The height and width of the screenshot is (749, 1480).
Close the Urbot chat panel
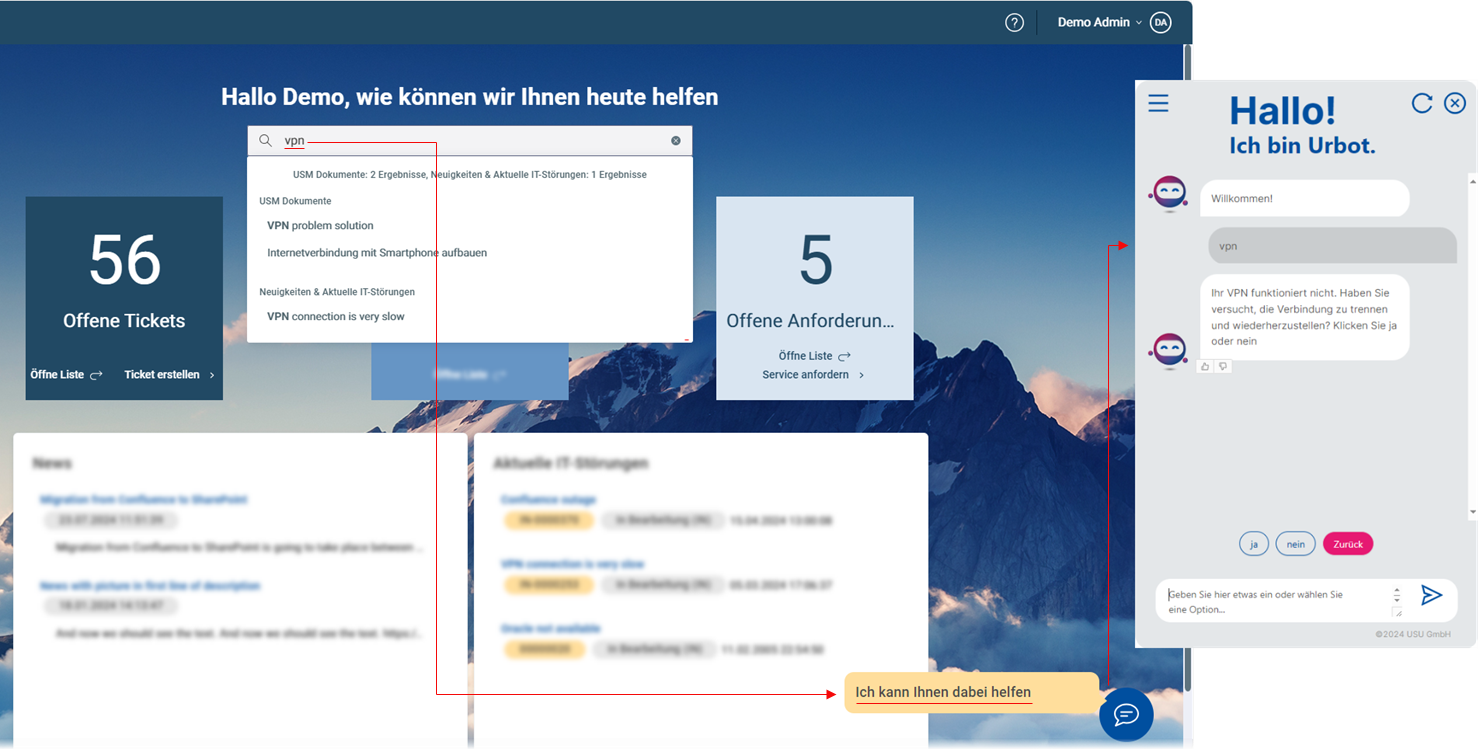point(1455,103)
